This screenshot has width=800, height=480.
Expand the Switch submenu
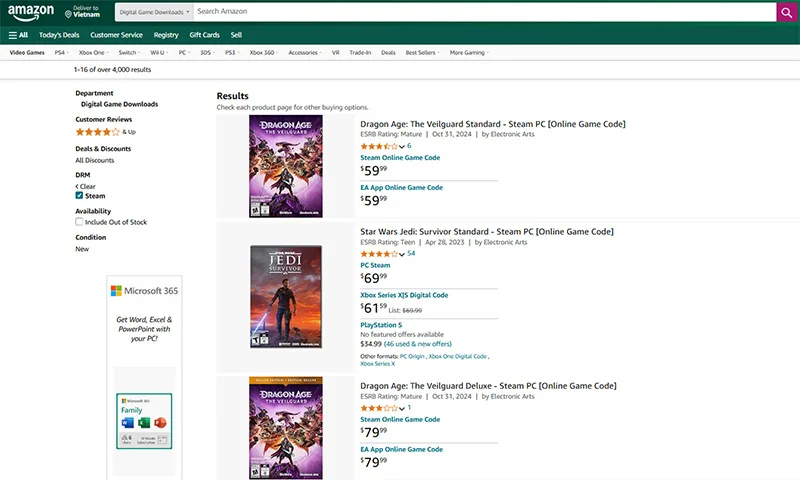coord(129,53)
